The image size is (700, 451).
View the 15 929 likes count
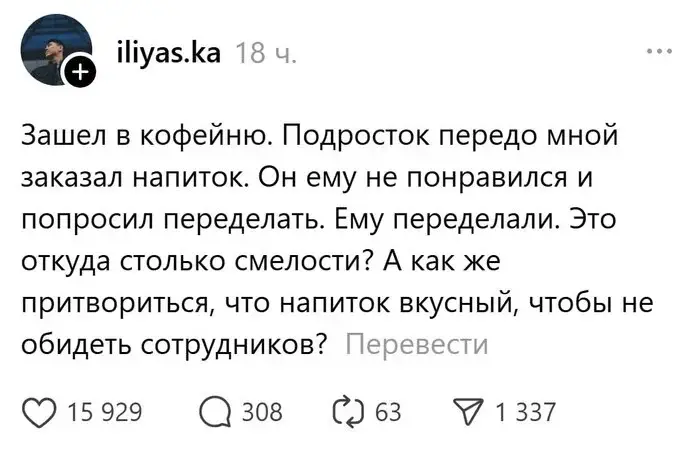(x=103, y=411)
